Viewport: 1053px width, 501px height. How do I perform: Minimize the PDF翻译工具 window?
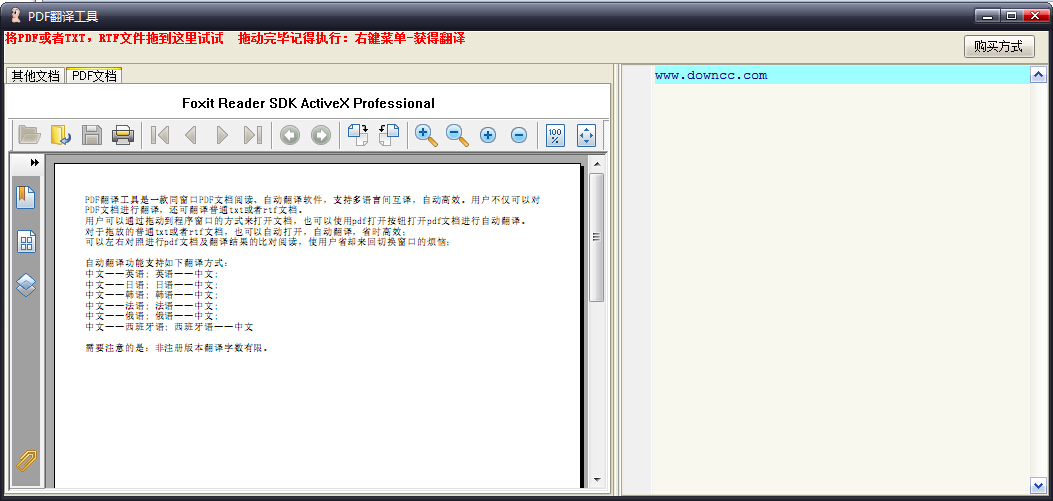[x=987, y=15]
